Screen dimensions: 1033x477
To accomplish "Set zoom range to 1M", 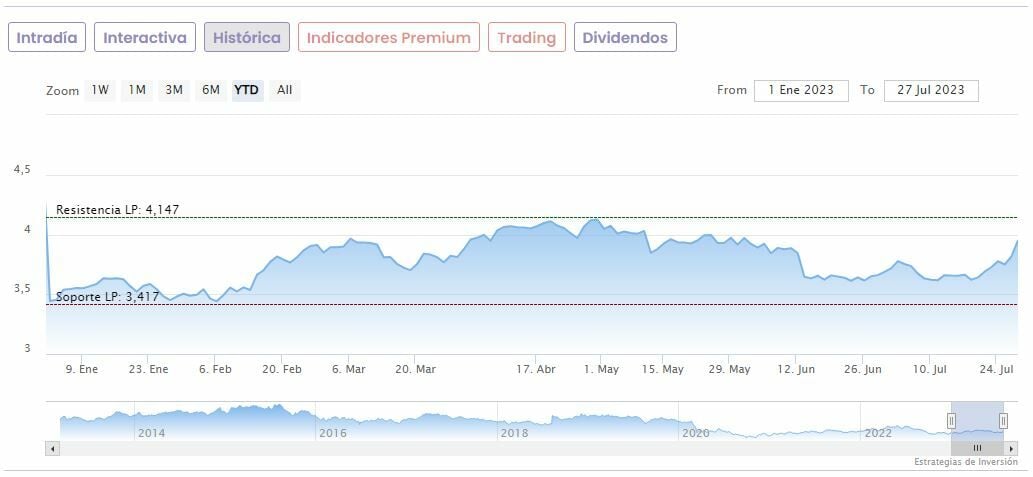I will tap(137, 90).
